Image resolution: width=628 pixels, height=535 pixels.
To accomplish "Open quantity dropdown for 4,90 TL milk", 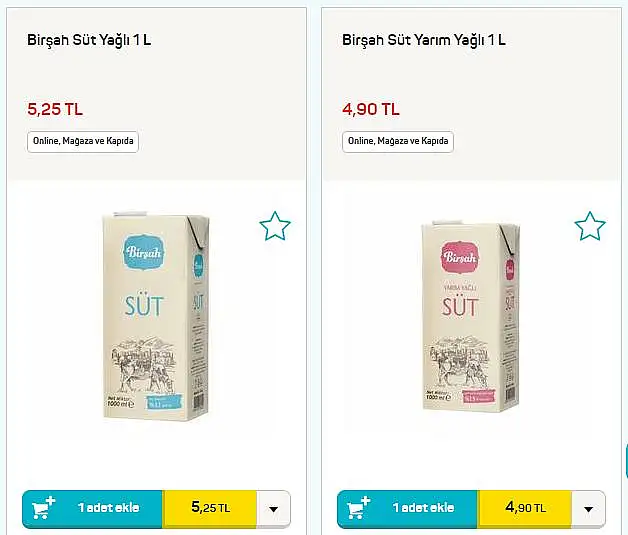I will tap(588, 509).
